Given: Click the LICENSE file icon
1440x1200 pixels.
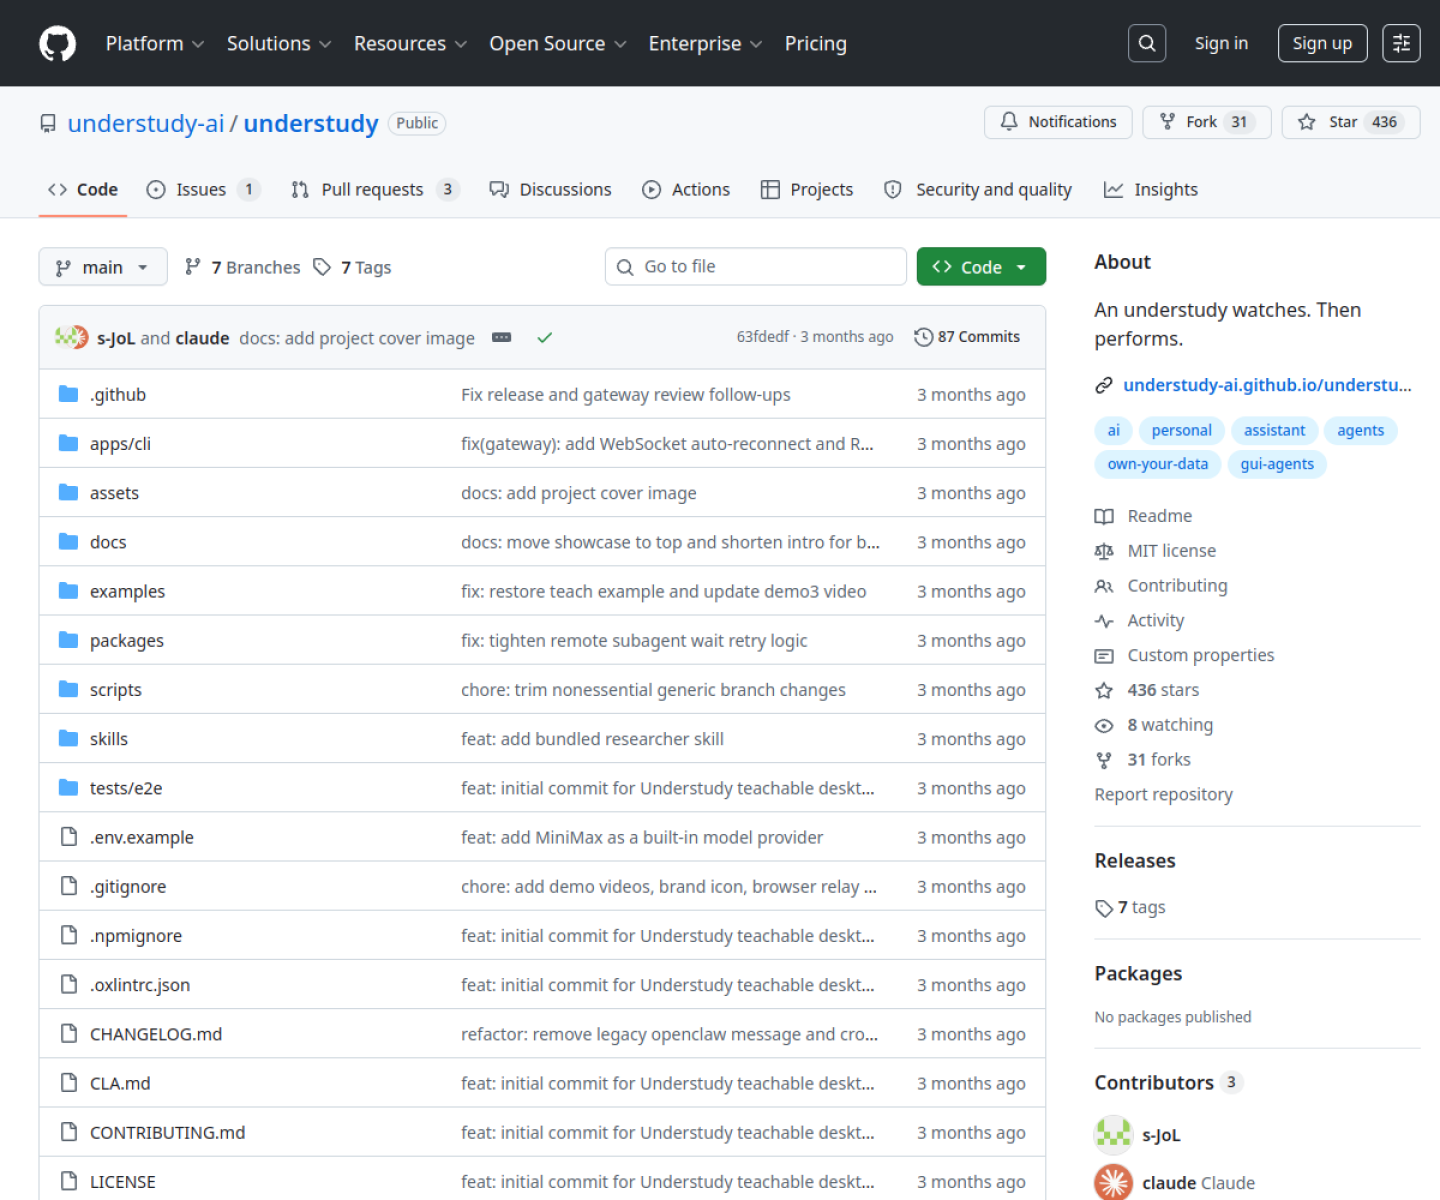Looking at the screenshot, I should [69, 1181].
